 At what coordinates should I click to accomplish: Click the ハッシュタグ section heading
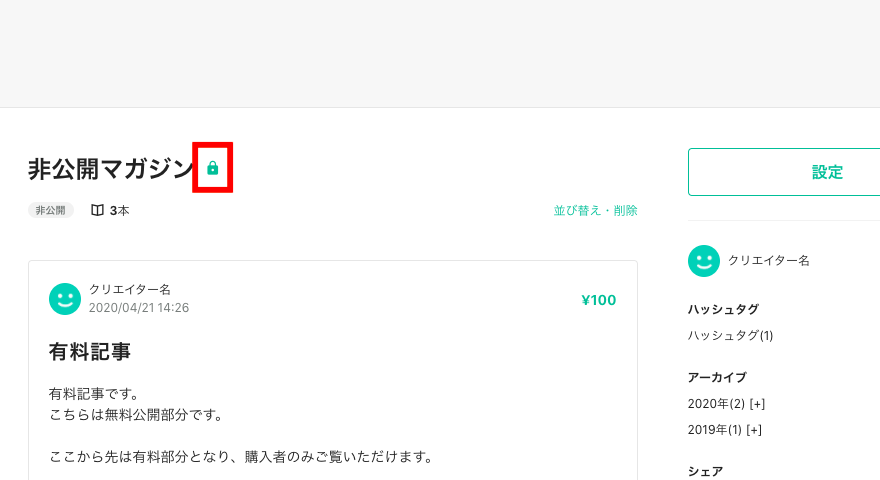pyautogui.click(x=723, y=309)
